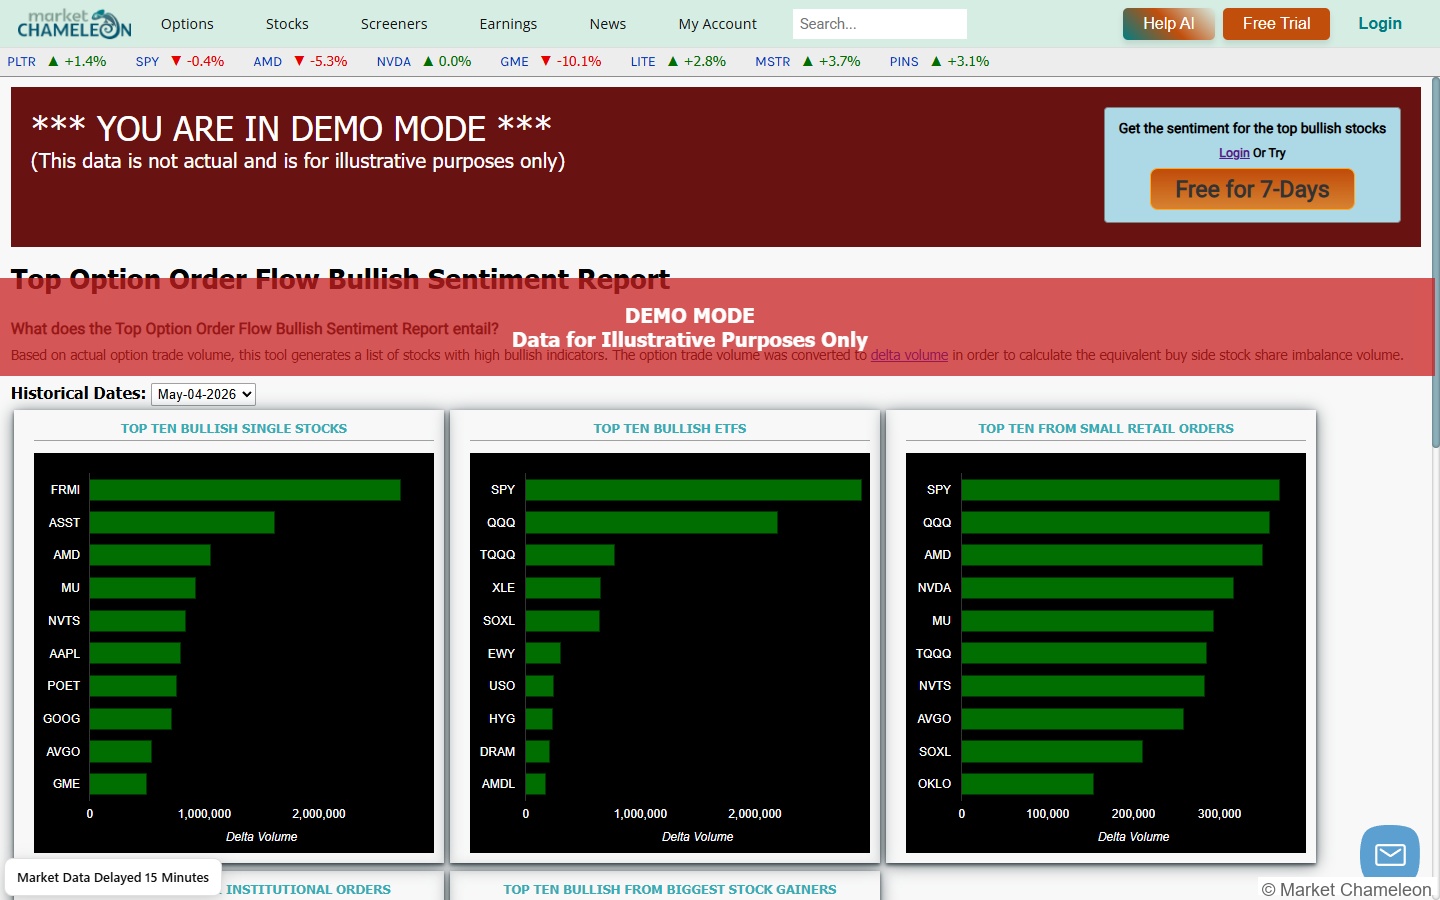Click the Free for 7-Days button

coord(1252,189)
